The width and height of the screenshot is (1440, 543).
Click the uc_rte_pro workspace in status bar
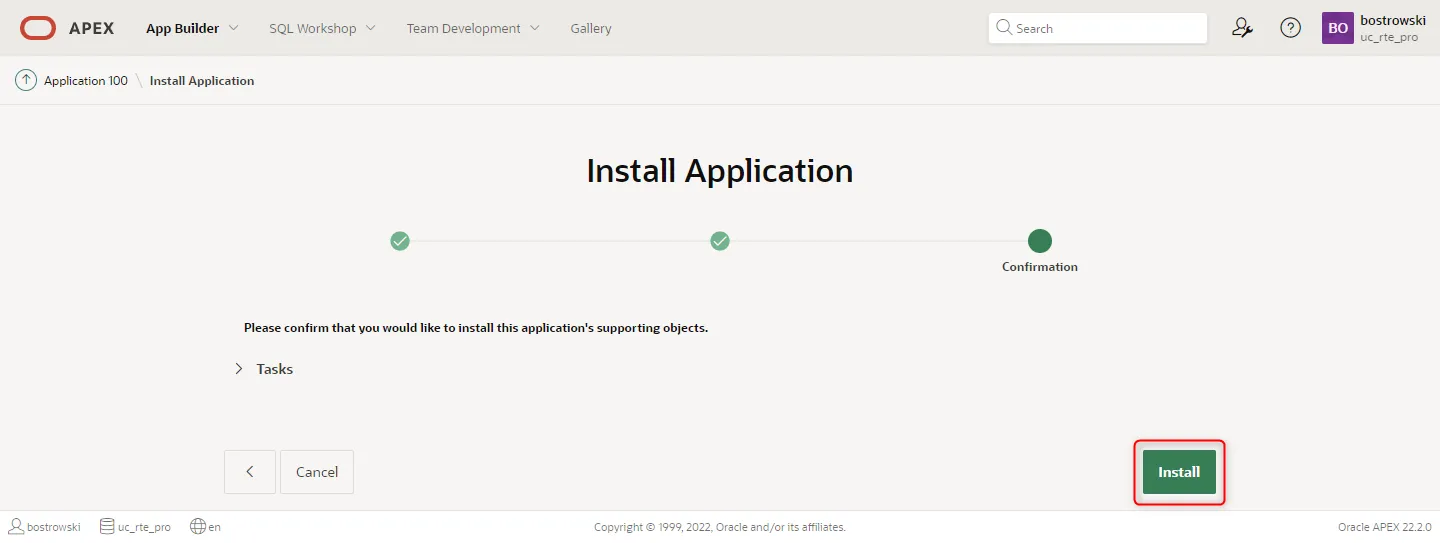click(135, 526)
